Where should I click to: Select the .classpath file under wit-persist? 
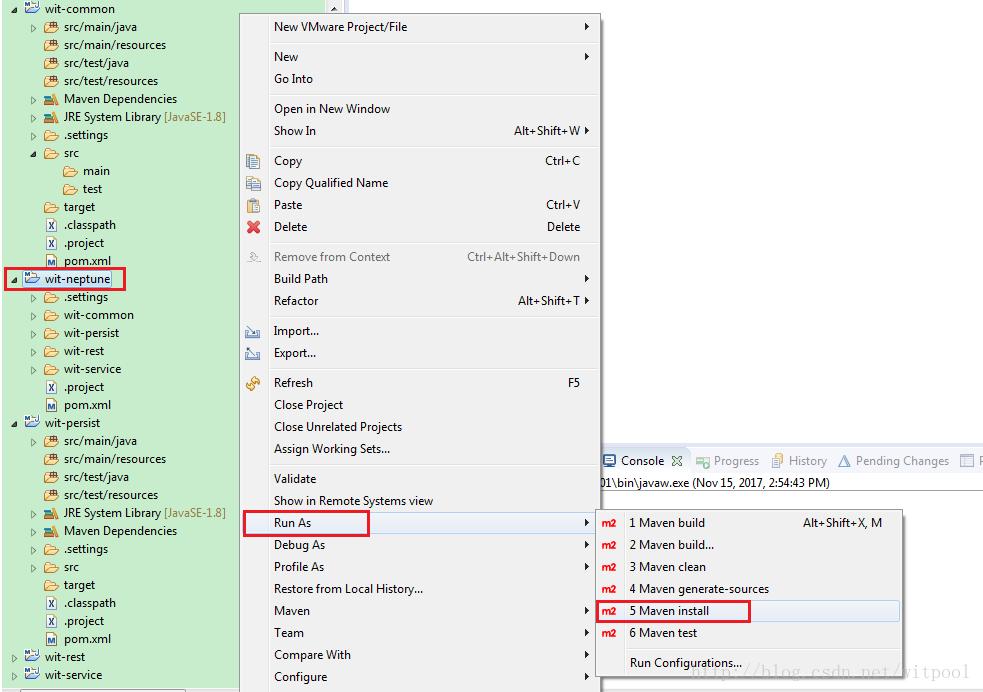[89, 603]
